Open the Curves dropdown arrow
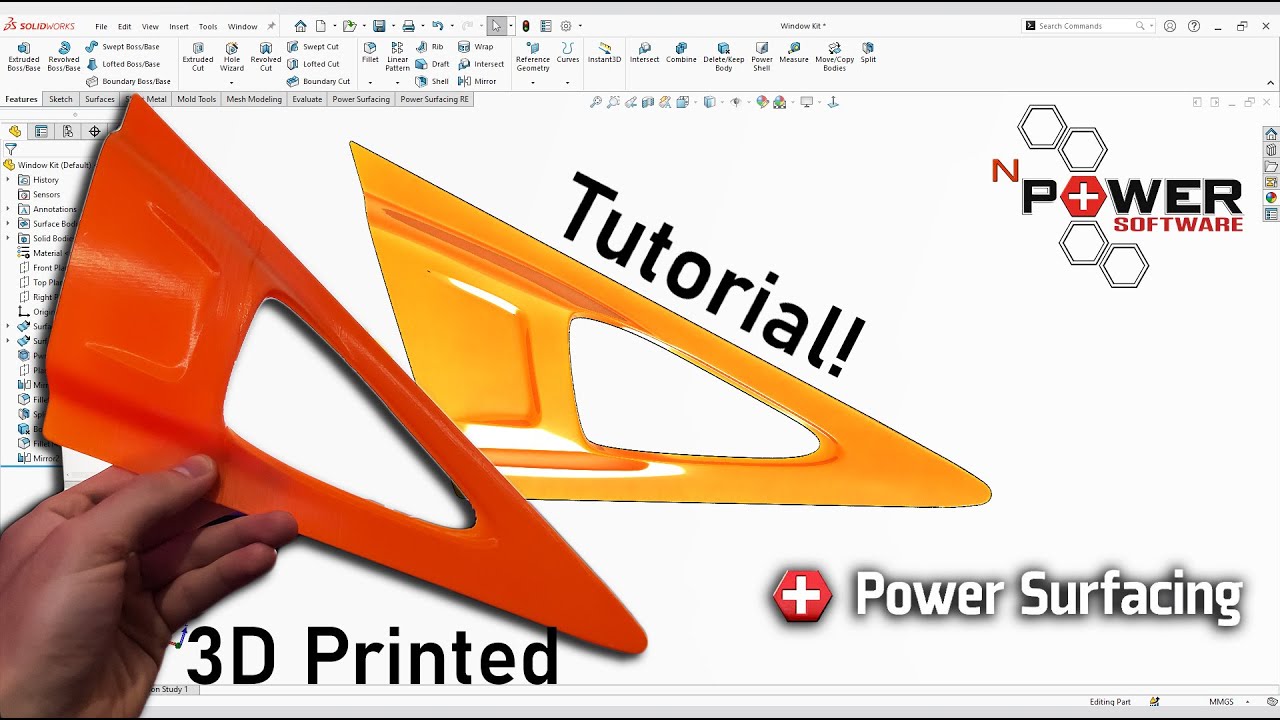1280x720 pixels. (568, 82)
